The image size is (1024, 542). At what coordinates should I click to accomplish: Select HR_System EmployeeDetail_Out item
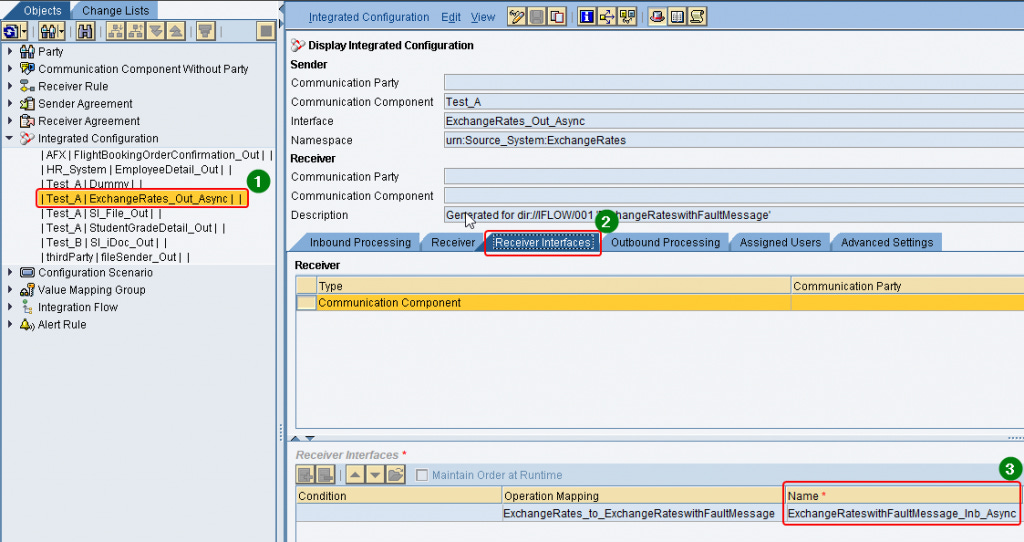click(x=136, y=169)
